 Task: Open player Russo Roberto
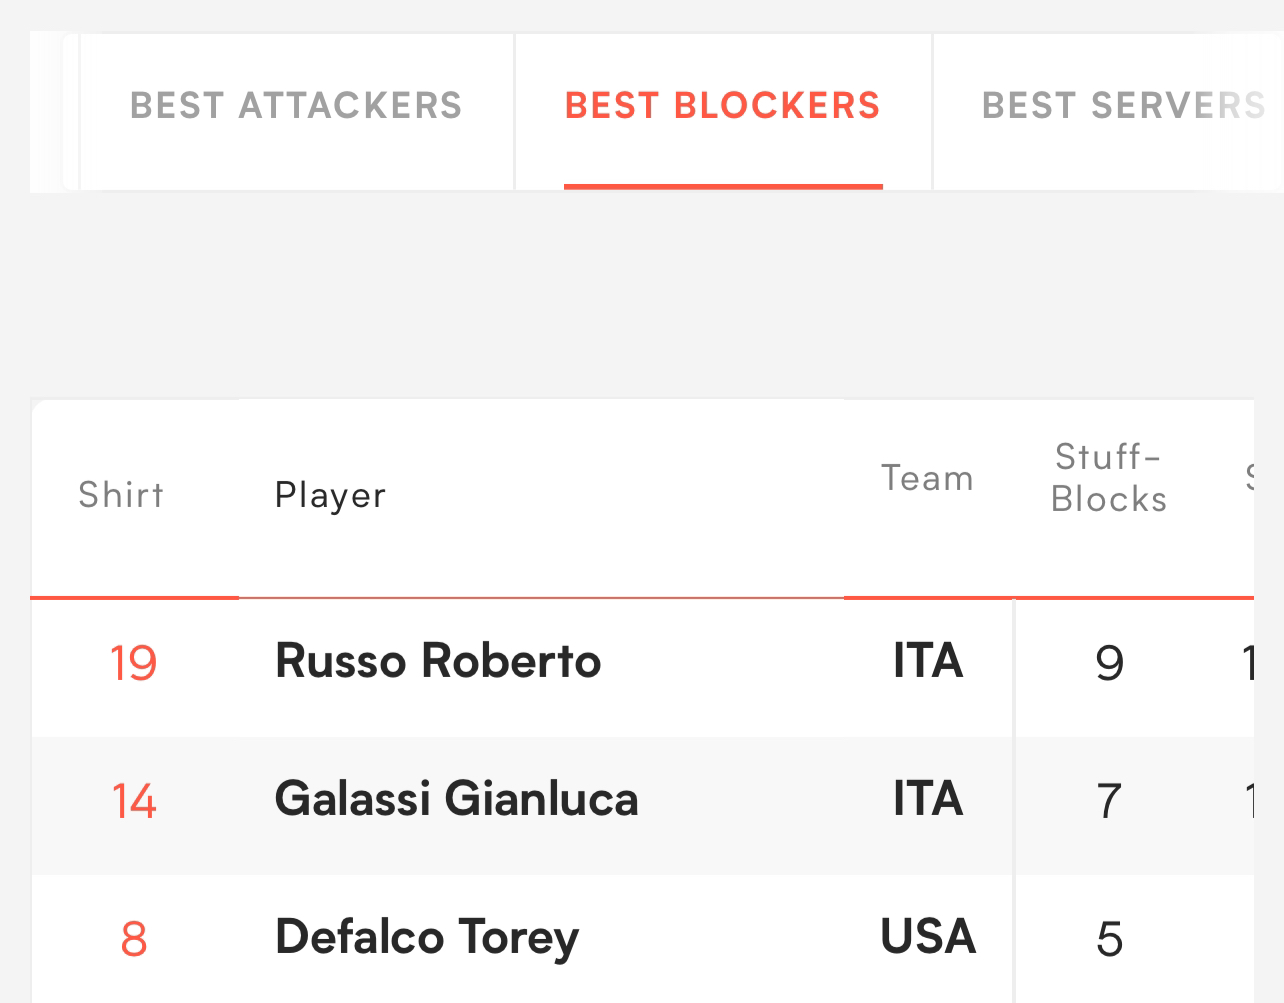438,661
